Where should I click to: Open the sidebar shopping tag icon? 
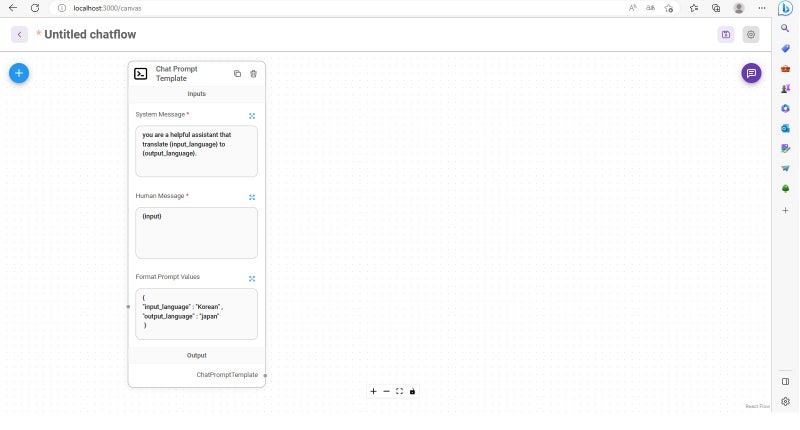[x=785, y=48]
